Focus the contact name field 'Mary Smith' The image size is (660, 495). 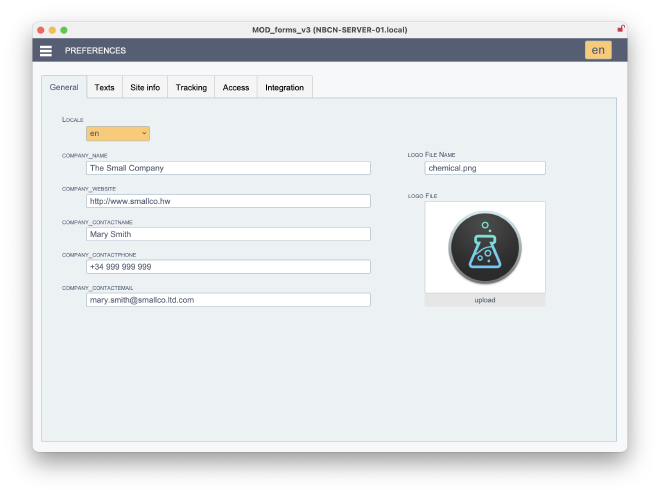(x=228, y=234)
